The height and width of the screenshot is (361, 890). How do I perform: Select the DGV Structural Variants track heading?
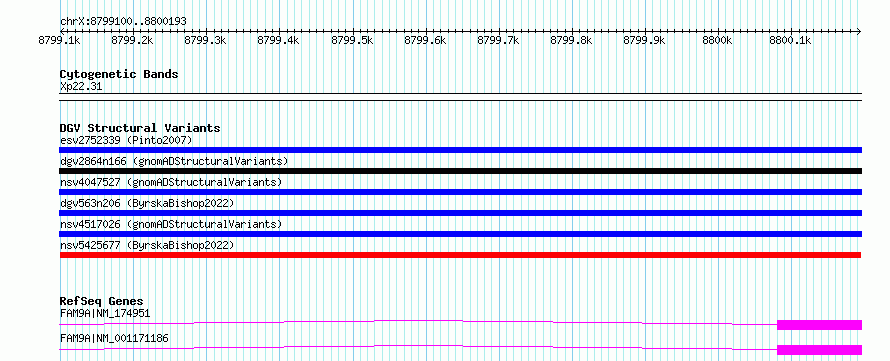pos(140,128)
